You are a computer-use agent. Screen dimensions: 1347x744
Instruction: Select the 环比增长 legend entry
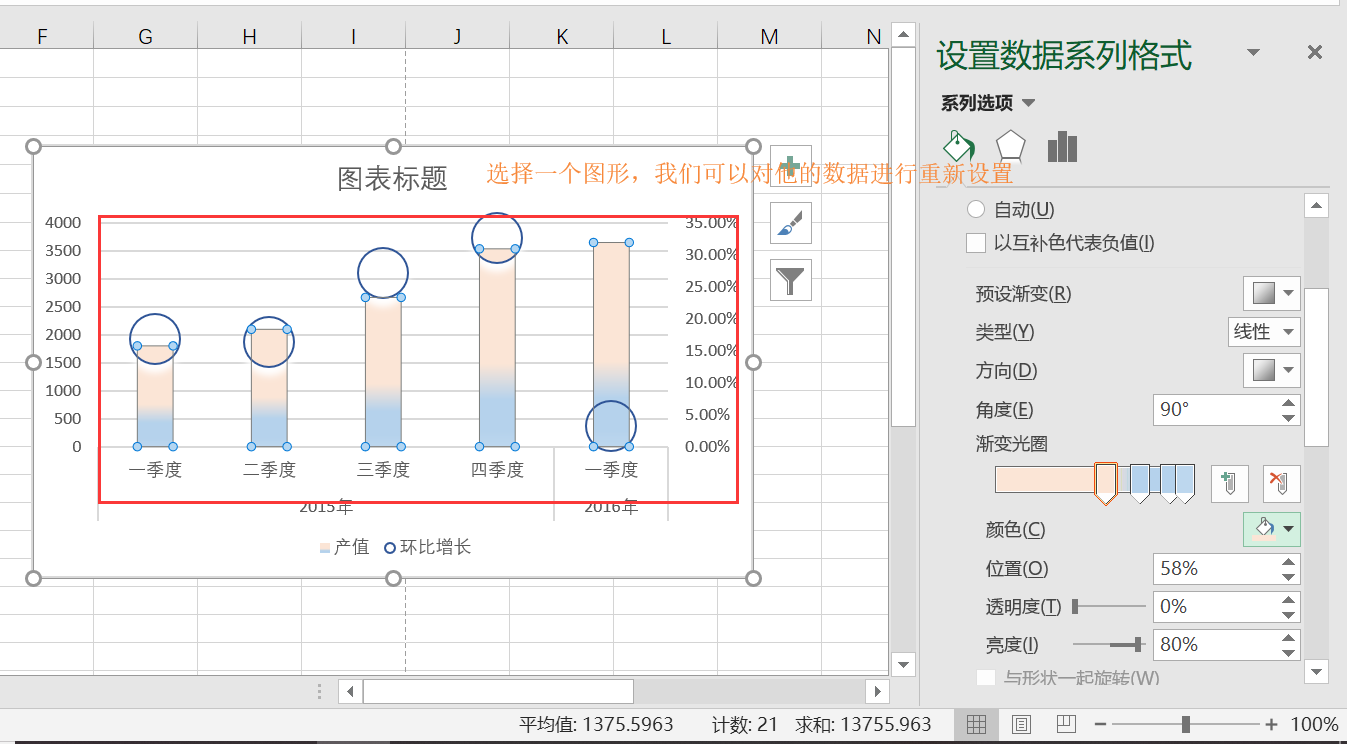437,547
